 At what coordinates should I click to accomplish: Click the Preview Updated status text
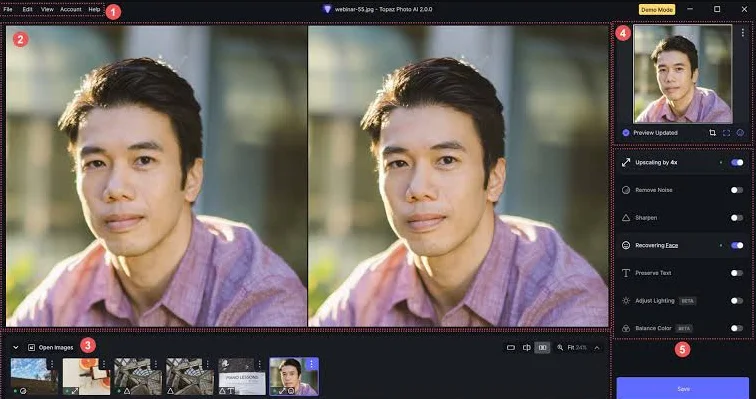click(x=655, y=133)
